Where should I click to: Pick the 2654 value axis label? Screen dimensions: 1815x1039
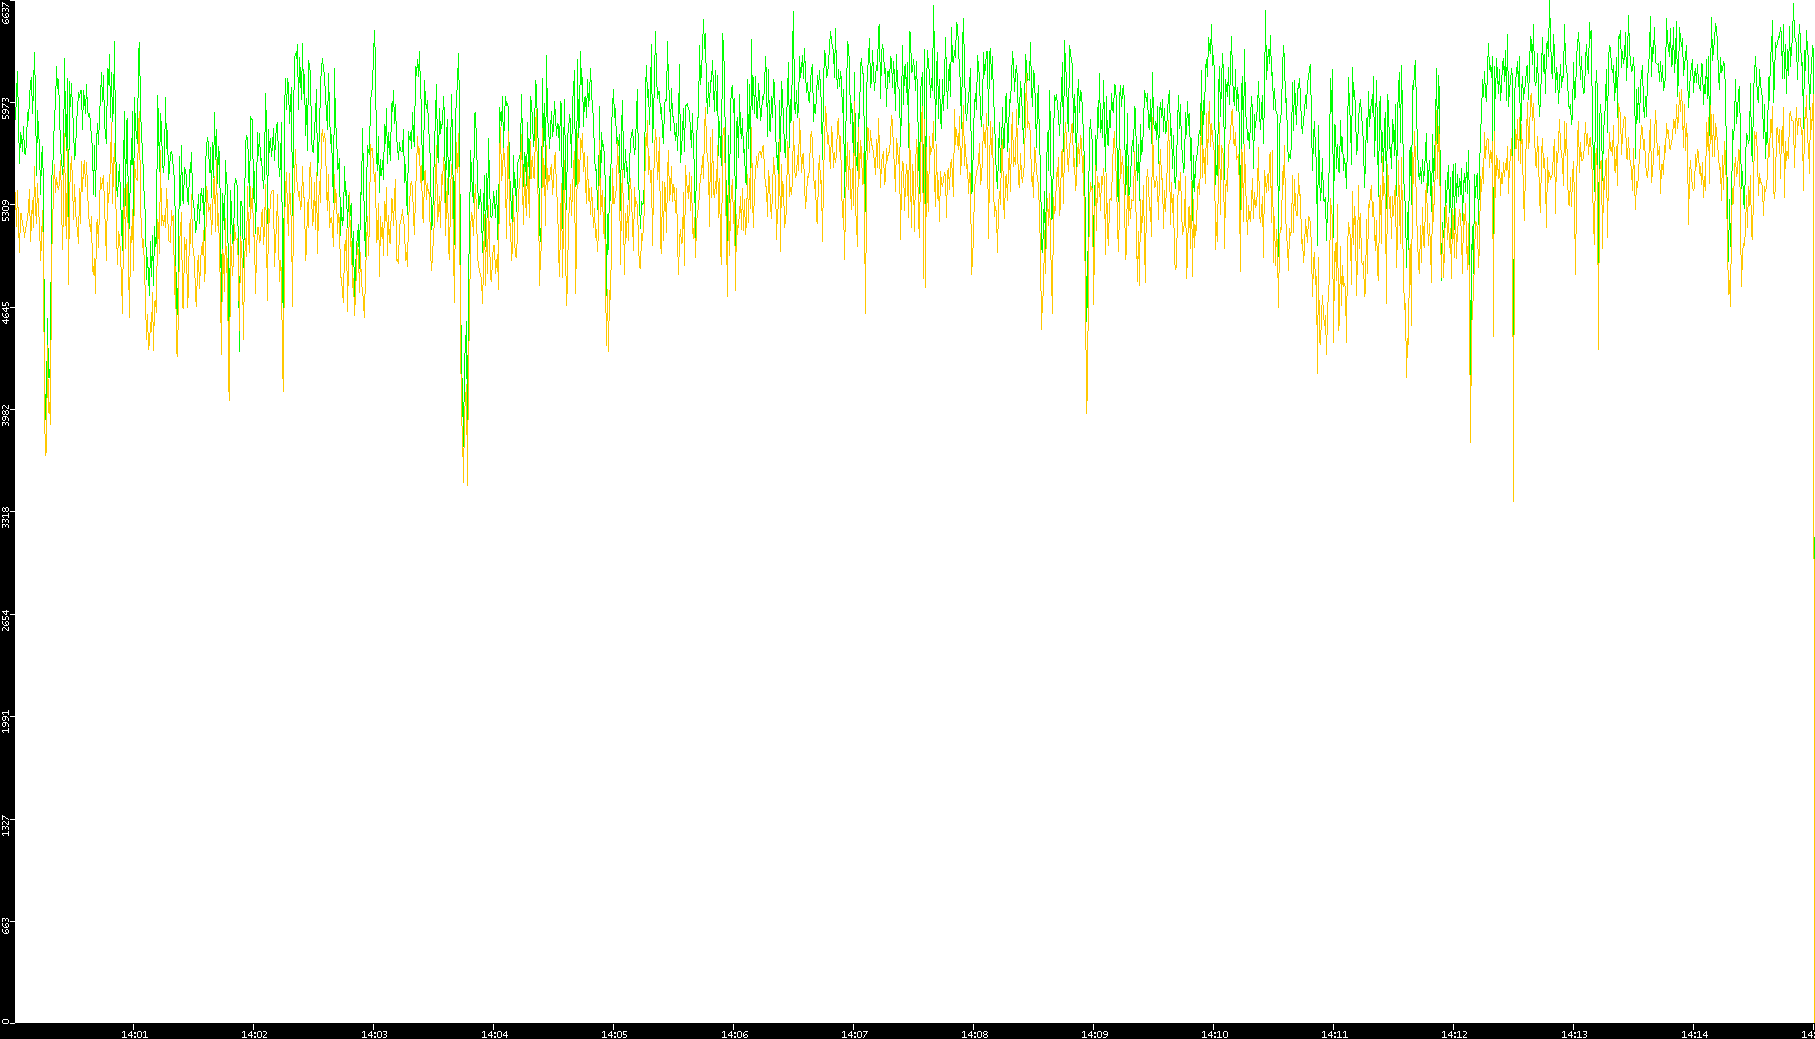click(x=7, y=620)
